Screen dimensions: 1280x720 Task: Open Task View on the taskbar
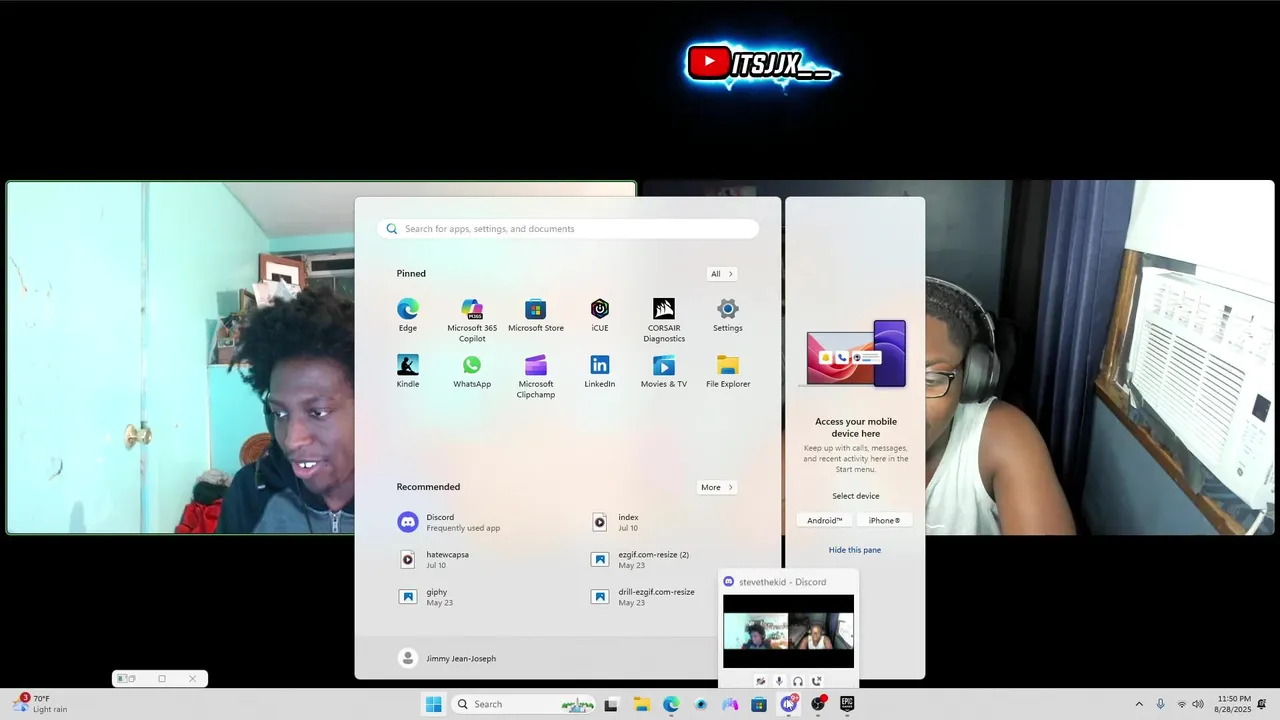pos(611,704)
